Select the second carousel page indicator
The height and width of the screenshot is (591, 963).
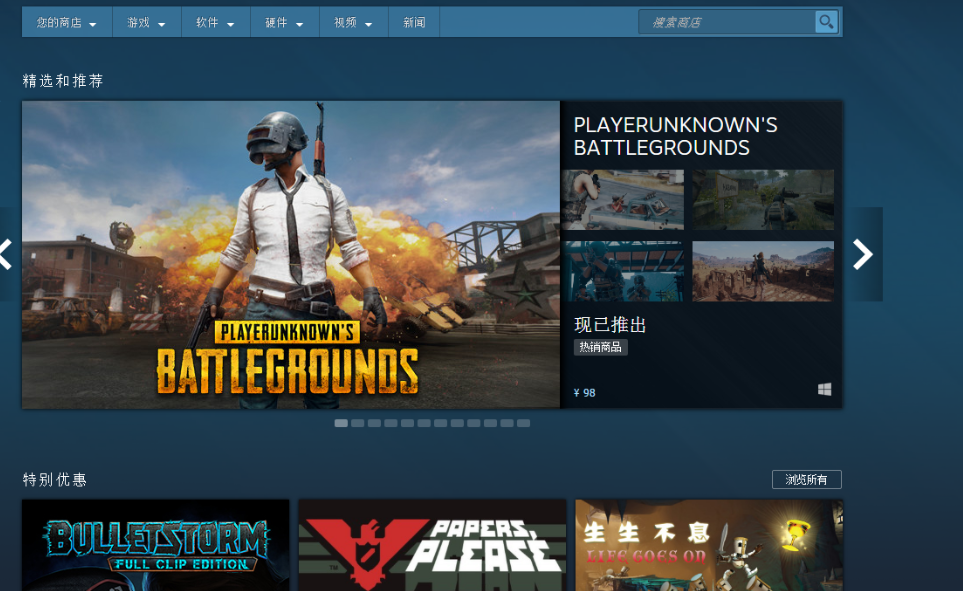(x=357, y=423)
